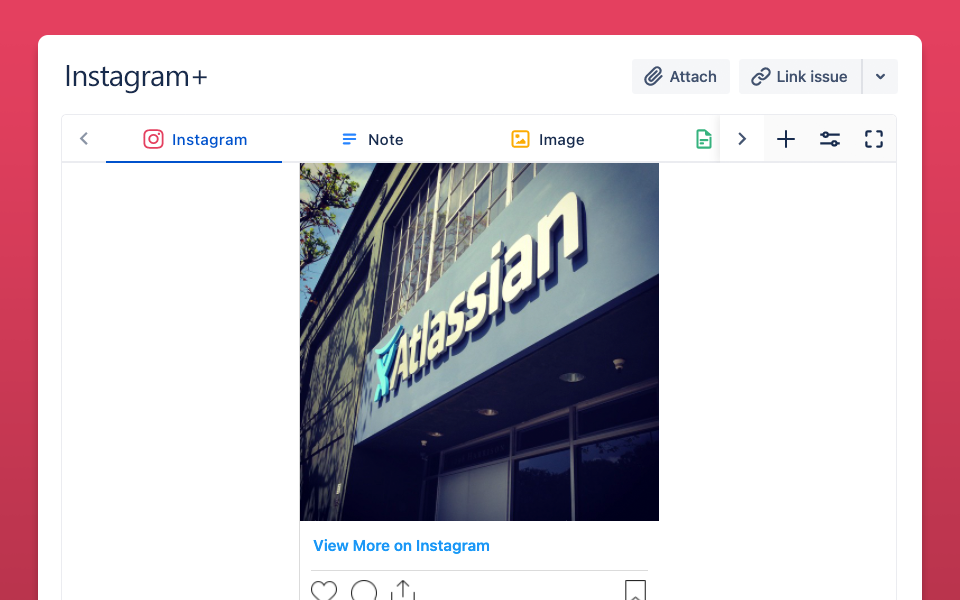Switch to the Note tab
The width and height of the screenshot is (960, 600).
370,139
